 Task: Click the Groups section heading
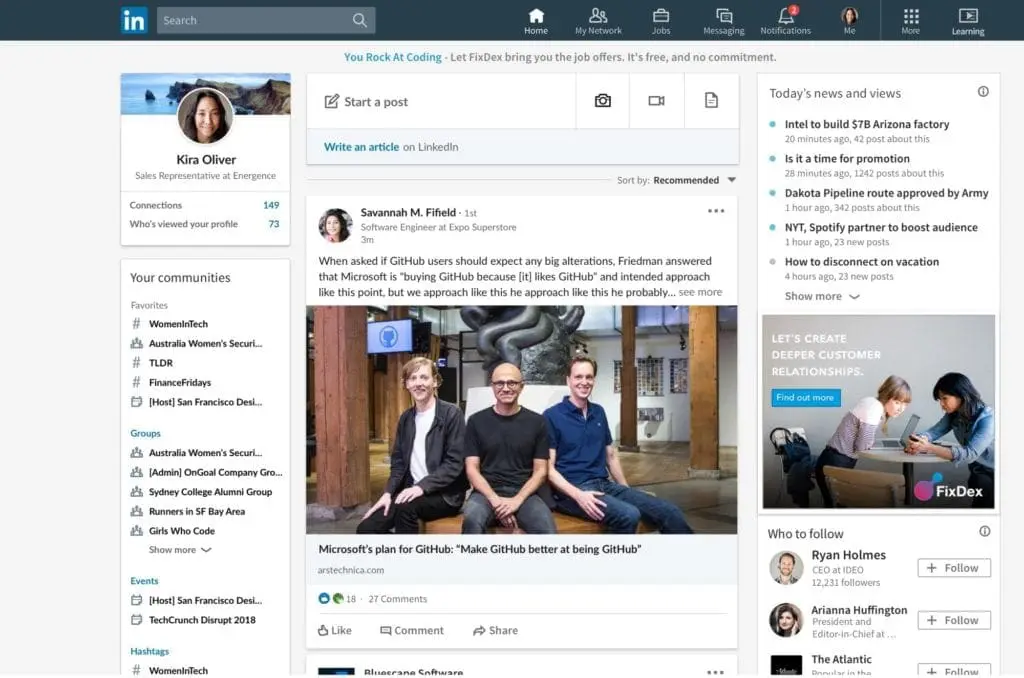tap(145, 433)
